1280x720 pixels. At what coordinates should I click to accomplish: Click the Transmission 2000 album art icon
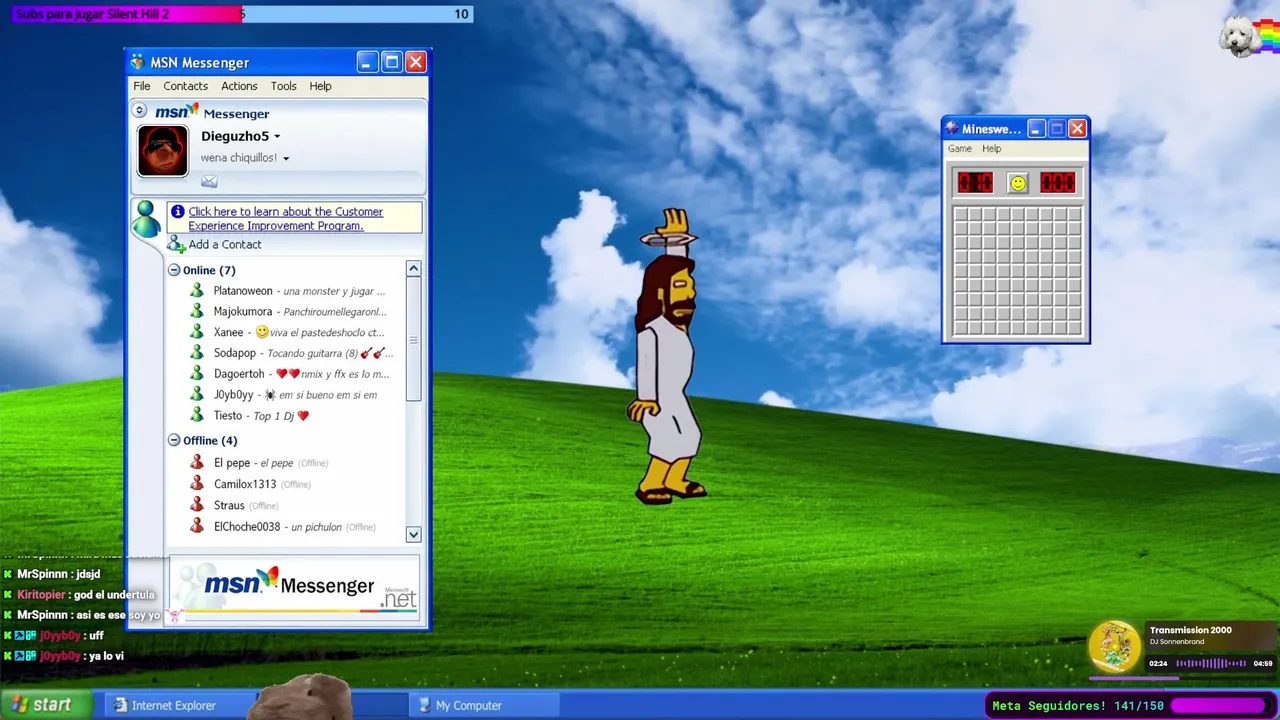pyautogui.click(x=1115, y=647)
